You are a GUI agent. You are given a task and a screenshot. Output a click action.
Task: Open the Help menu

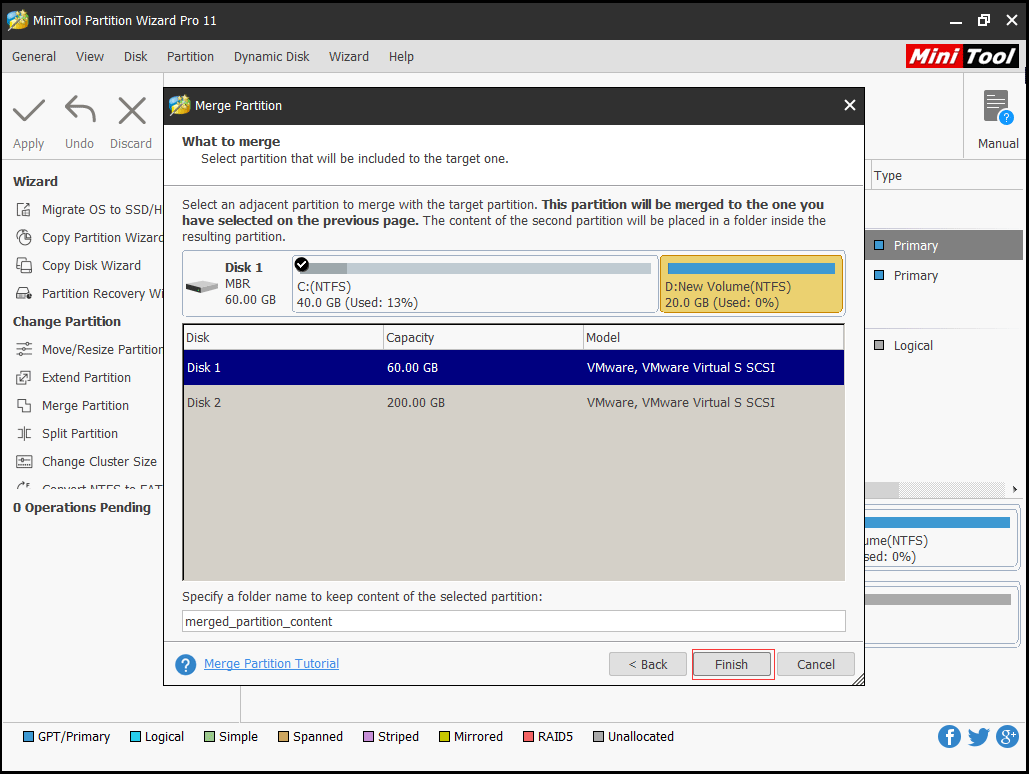coord(401,56)
